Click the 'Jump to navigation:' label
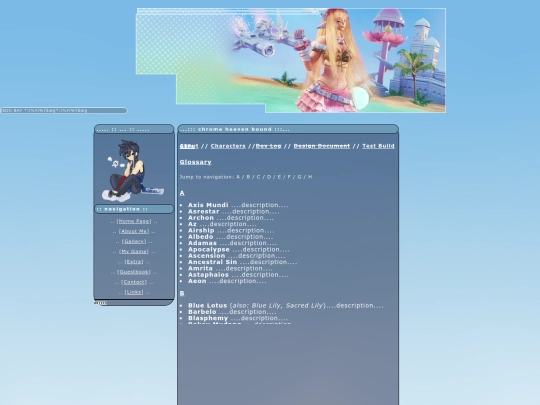This screenshot has height=405, width=540. [207, 177]
